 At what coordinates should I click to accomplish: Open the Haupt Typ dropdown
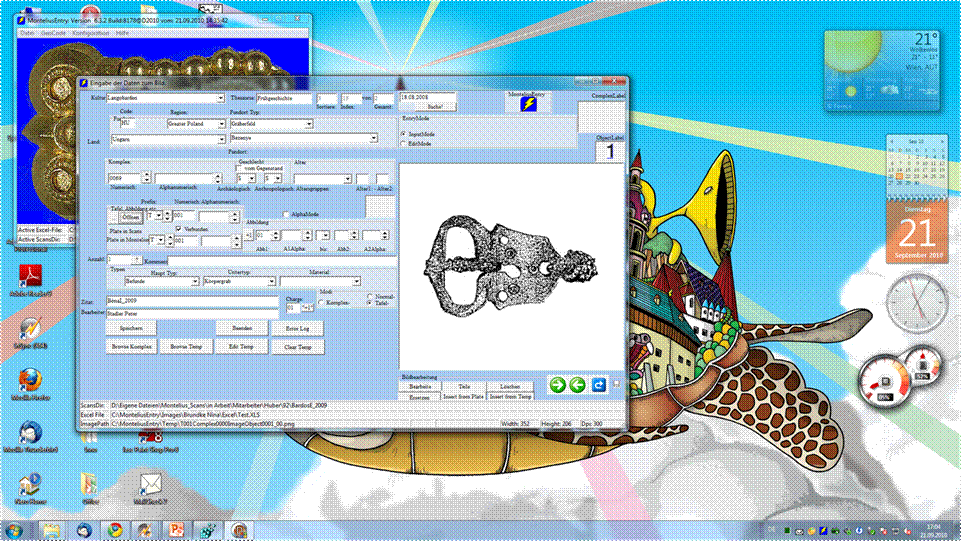point(194,281)
